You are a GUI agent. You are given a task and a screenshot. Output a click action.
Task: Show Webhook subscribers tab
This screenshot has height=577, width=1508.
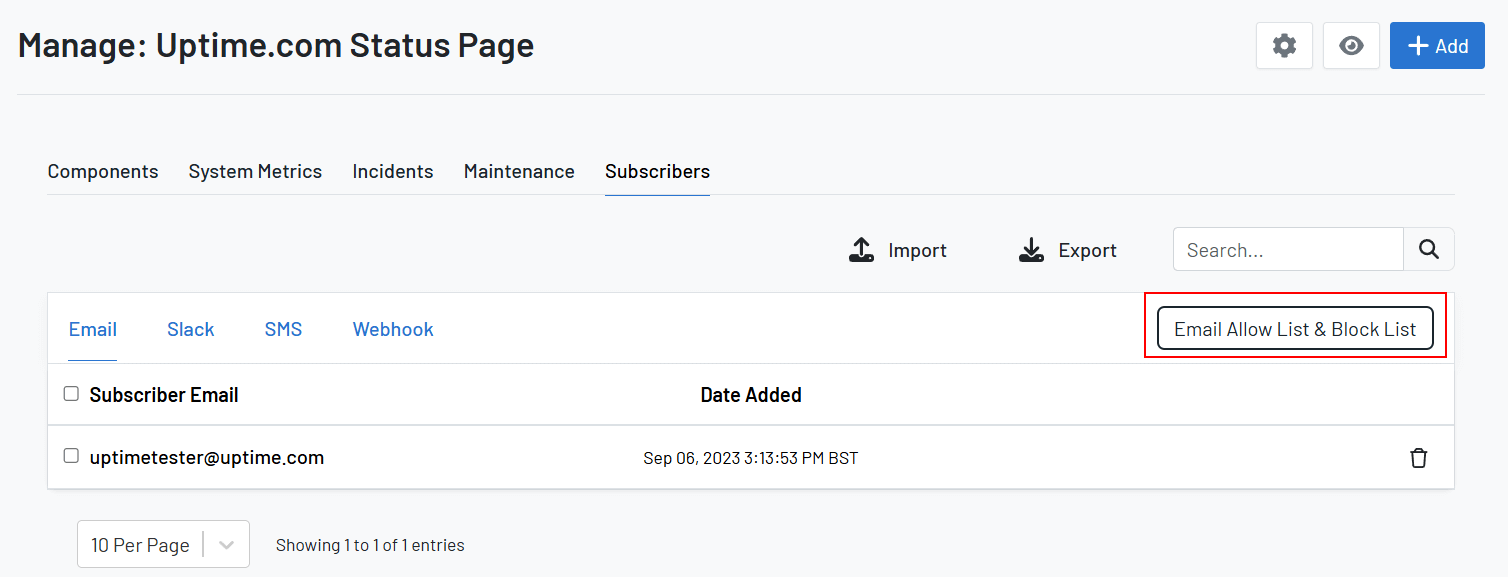[393, 329]
